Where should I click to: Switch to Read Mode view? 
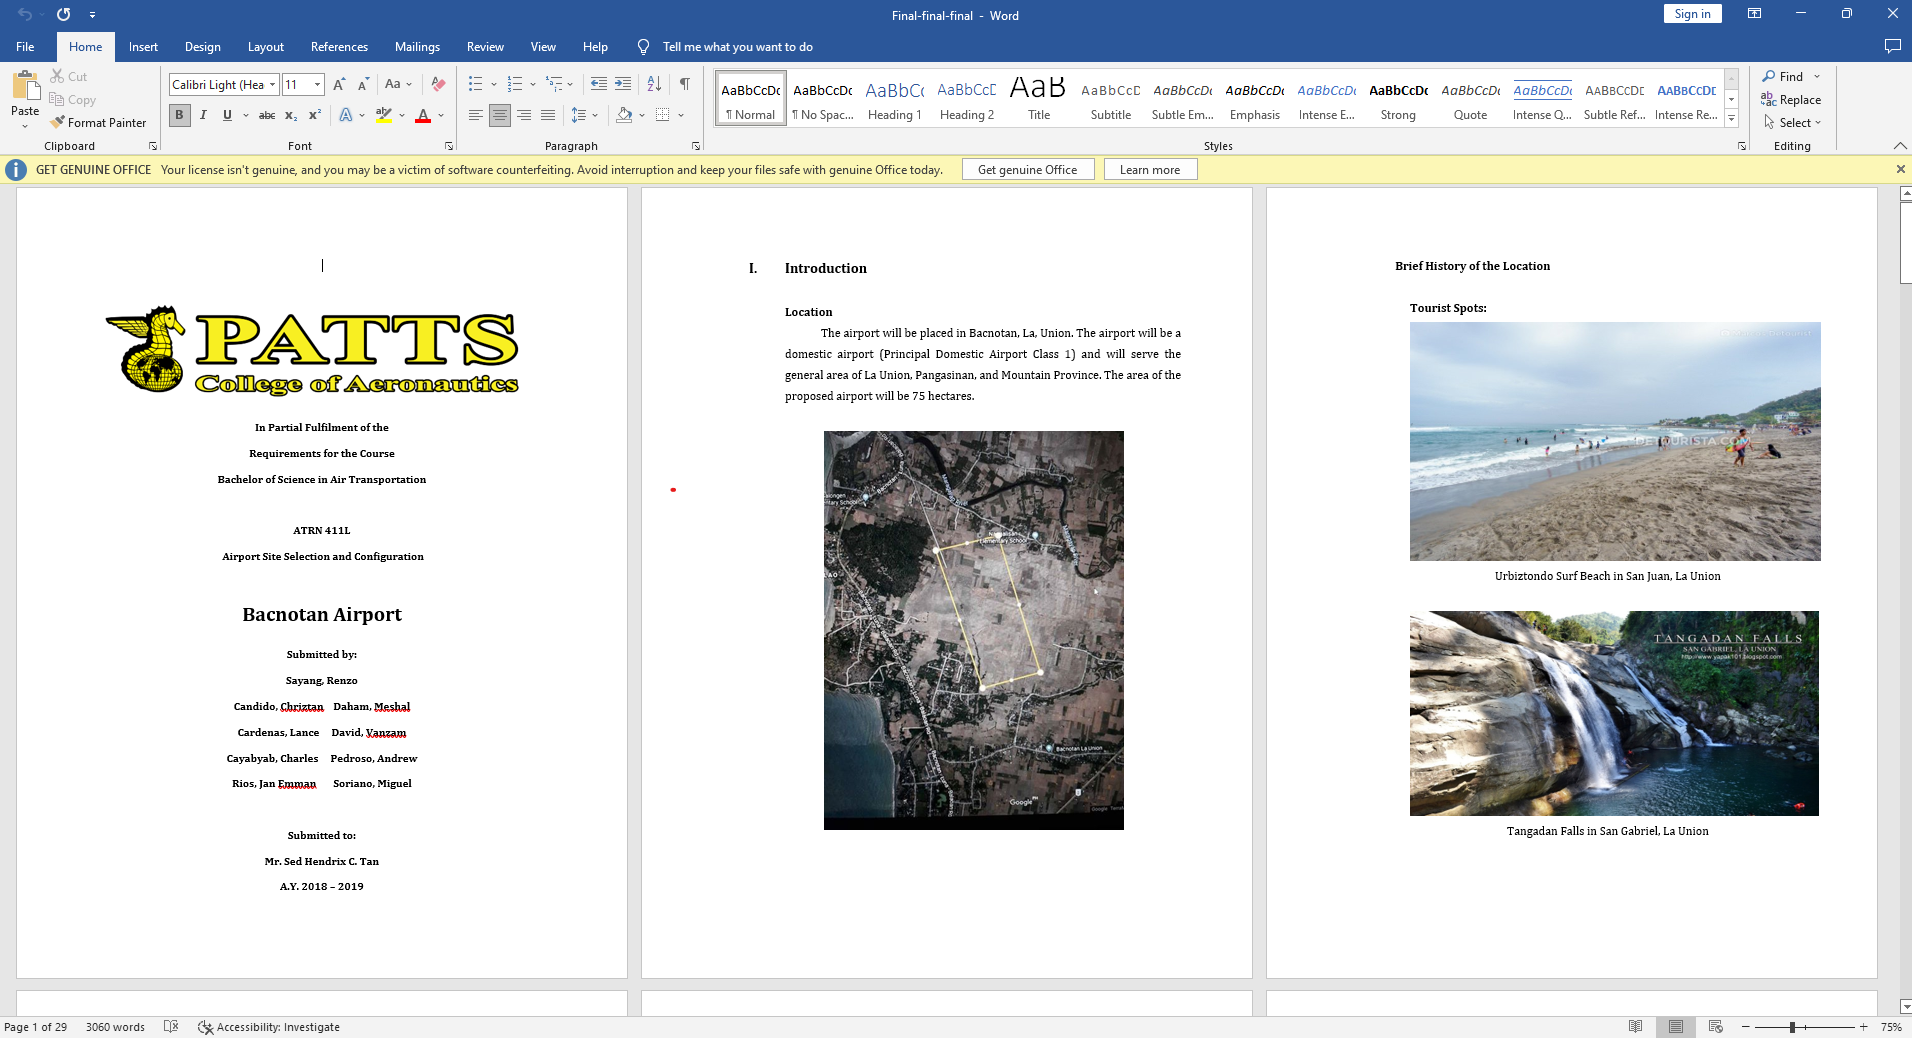(x=1636, y=1027)
